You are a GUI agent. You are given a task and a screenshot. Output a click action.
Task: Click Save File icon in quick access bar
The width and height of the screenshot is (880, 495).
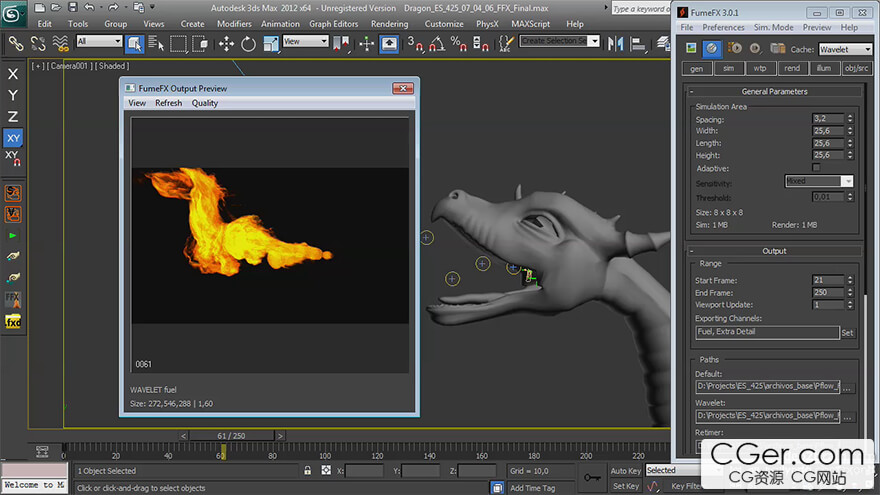(x=72, y=7)
